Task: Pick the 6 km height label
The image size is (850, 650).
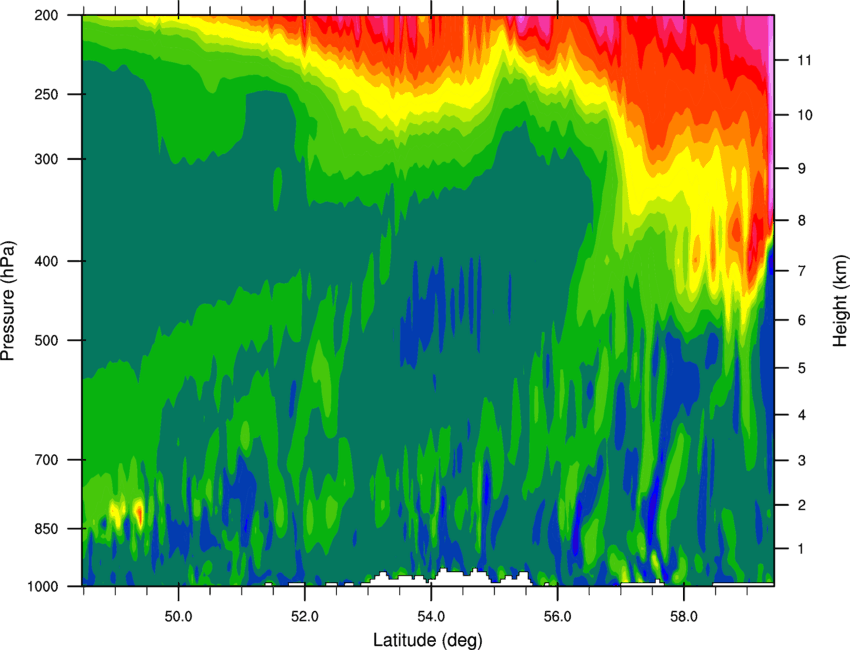Action: [802, 320]
